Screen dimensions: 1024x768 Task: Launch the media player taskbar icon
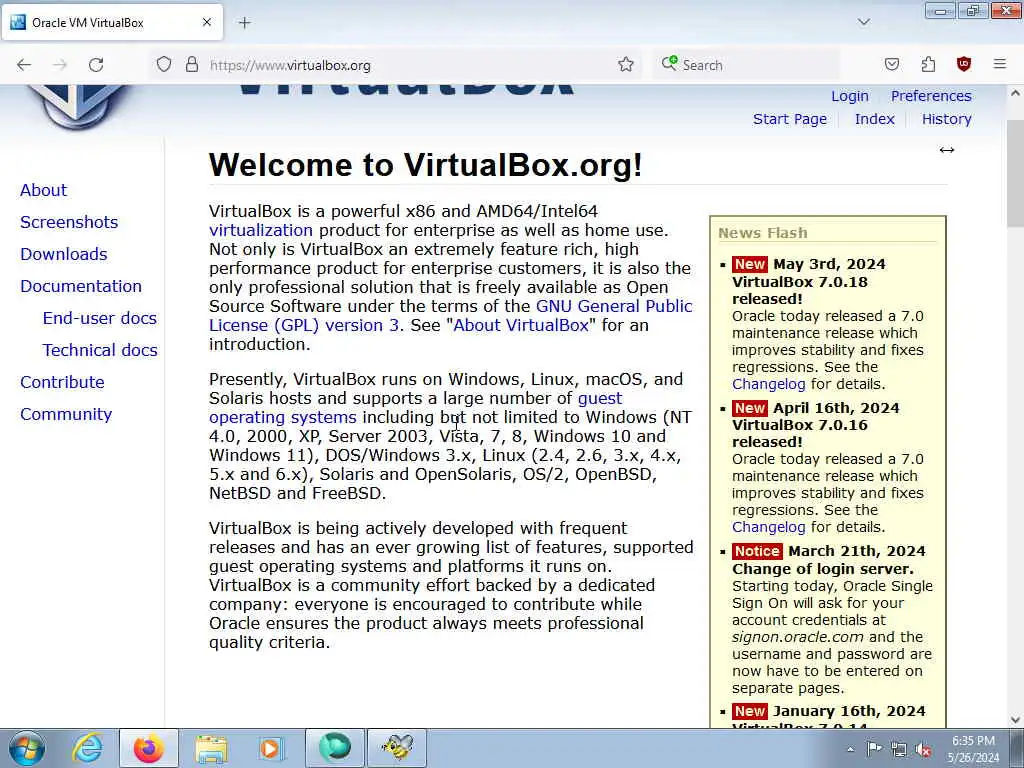270,748
